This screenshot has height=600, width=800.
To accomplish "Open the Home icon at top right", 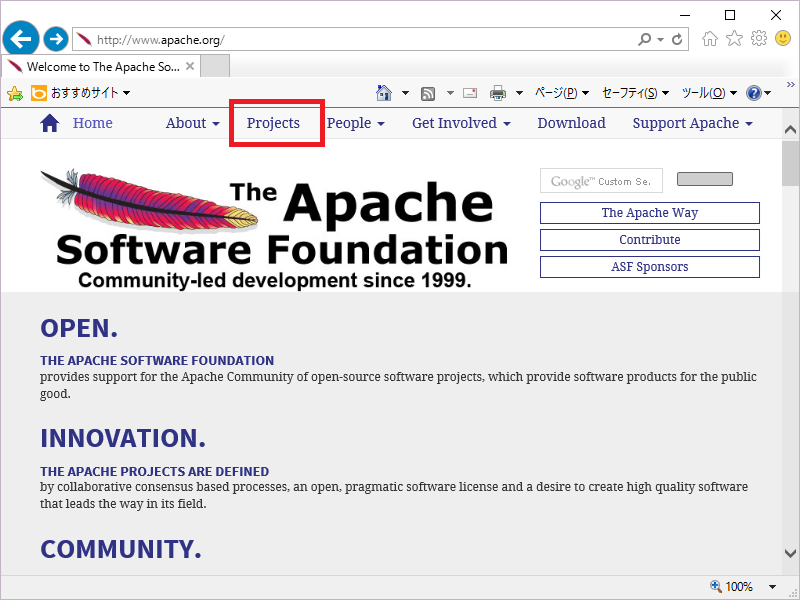I will [x=710, y=38].
